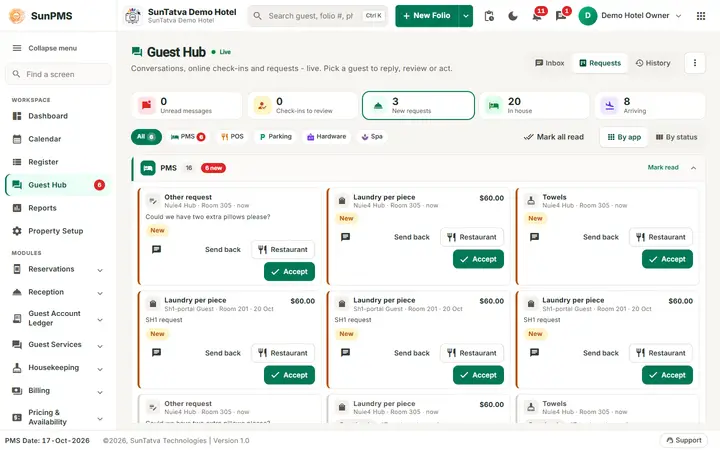Click the Support button

[x=684, y=440]
